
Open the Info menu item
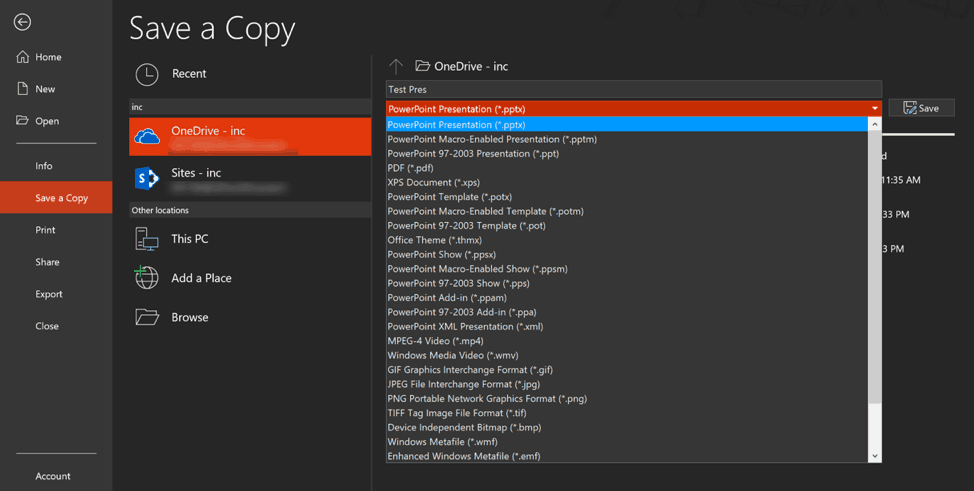click(43, 166)
